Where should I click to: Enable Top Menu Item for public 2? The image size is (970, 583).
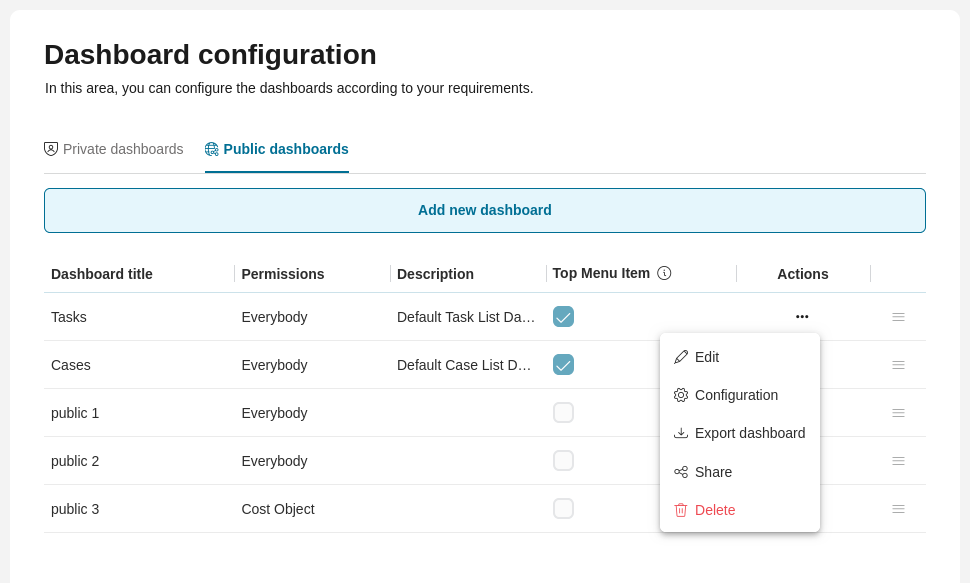click(563, 460)
